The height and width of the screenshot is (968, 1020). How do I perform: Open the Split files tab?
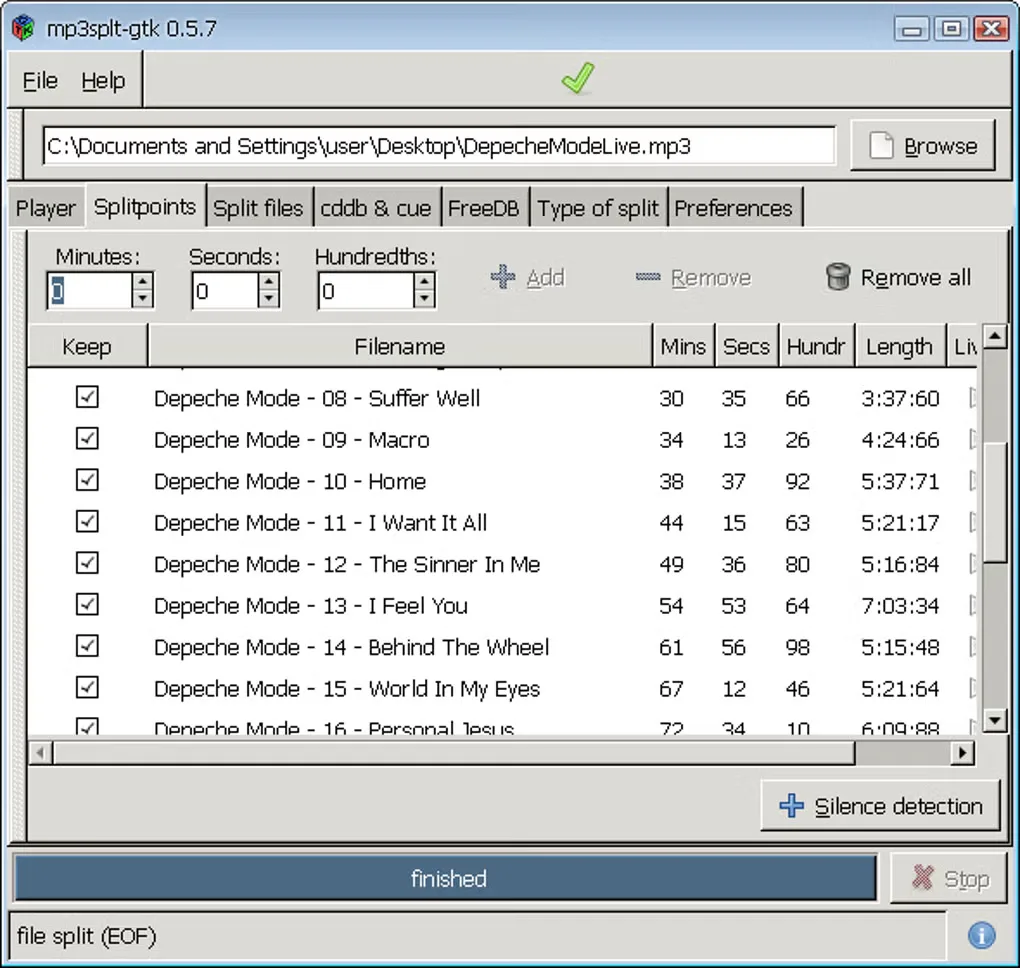[258, 208]
